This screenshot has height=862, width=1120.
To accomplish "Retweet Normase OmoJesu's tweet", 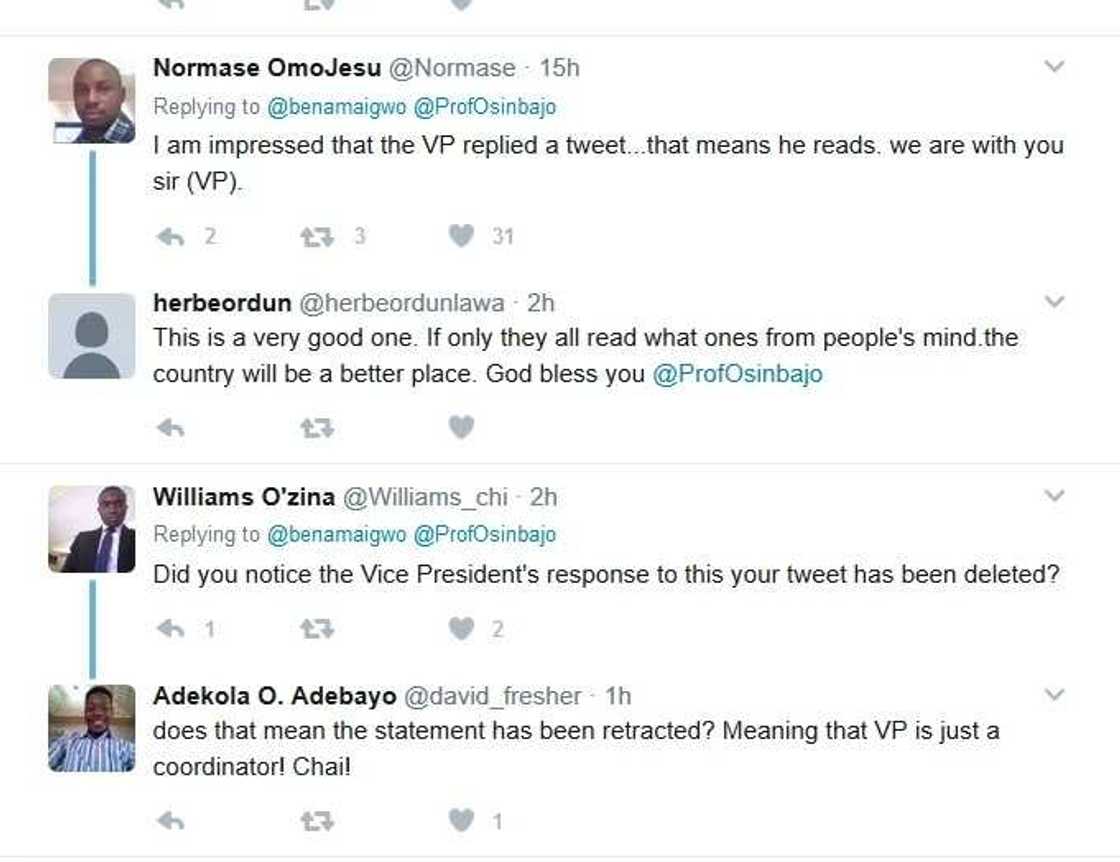I will point(317,237).
